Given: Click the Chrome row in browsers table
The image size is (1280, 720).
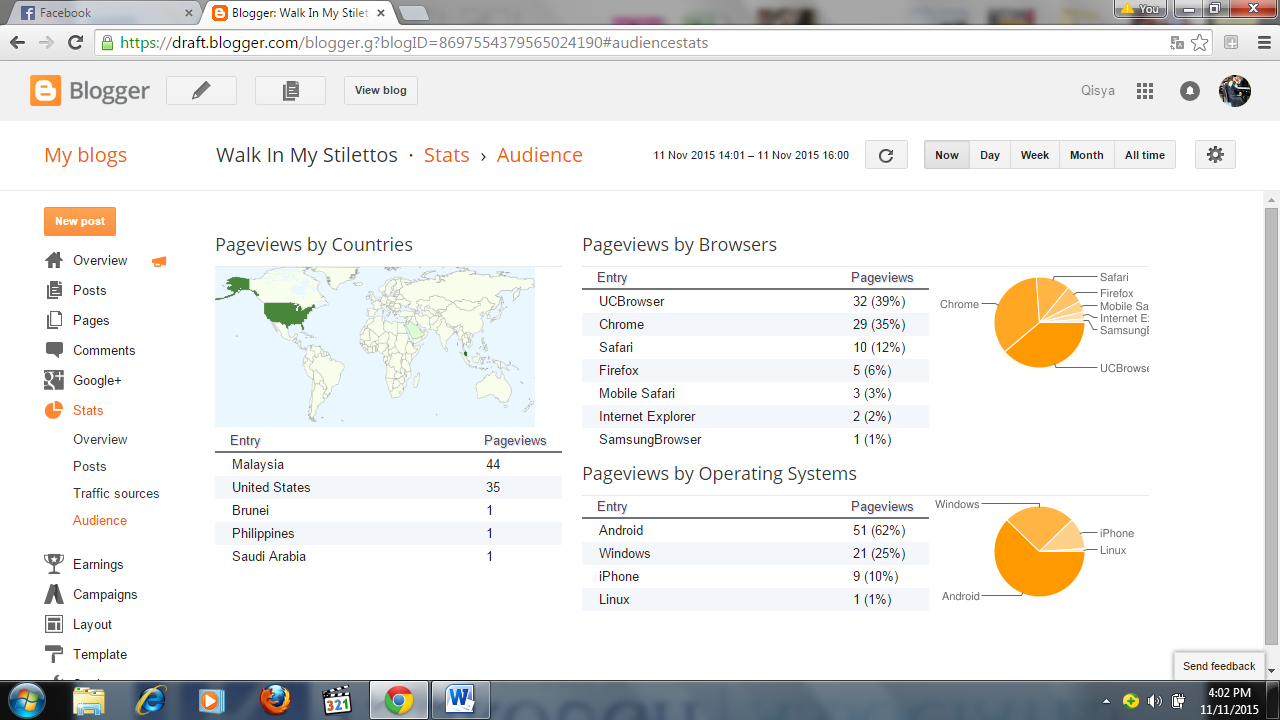Looking at the screenshot, I should [x=755, y=324].
